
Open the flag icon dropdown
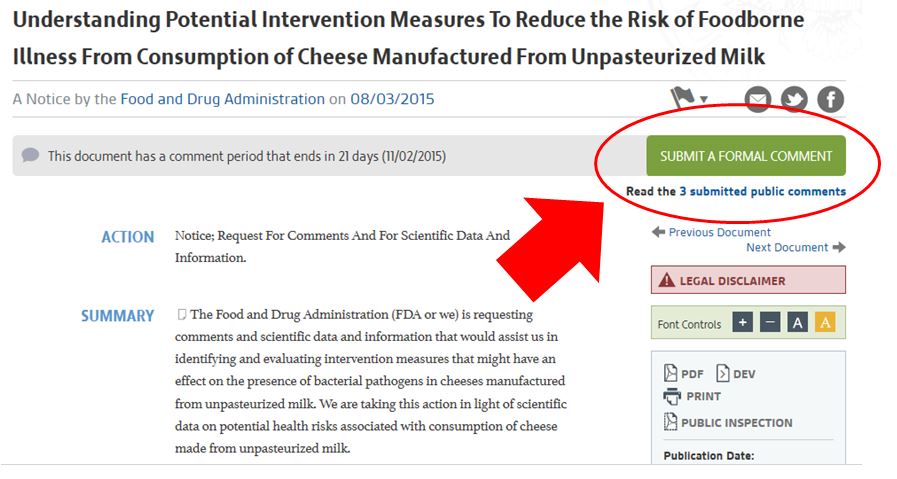pyautogui.click(x=689, y=98)
